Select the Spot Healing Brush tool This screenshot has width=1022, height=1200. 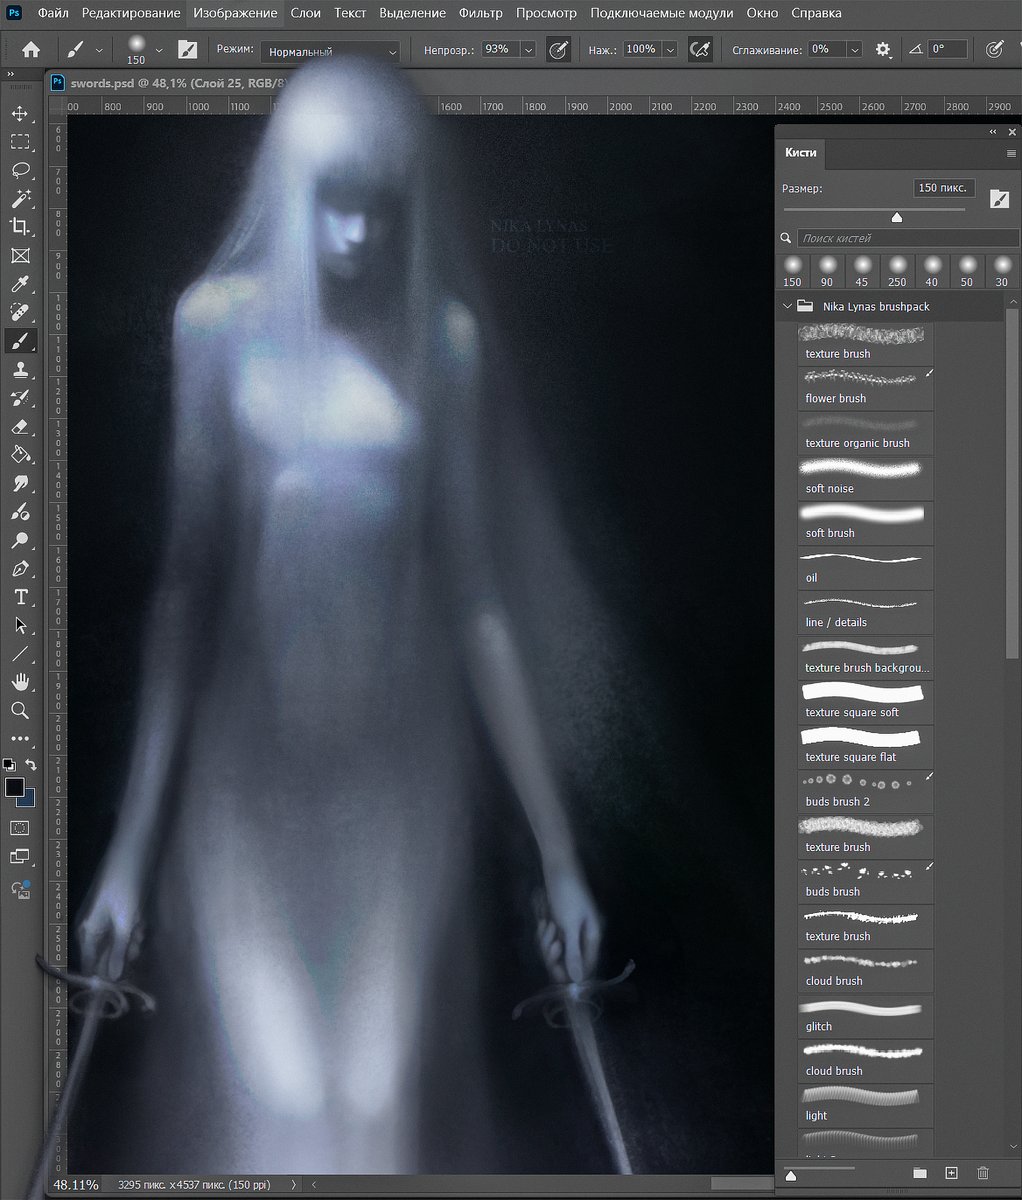pyautogui.click(x=20, y=313)
